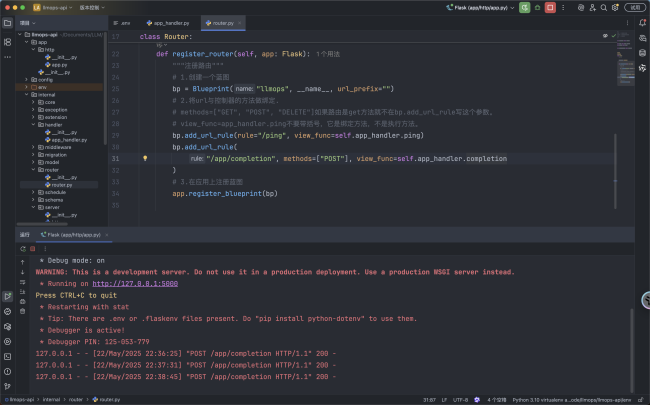Open the notifications bell icon
This screenshot has height=405, width=650.
coord(641,22)
